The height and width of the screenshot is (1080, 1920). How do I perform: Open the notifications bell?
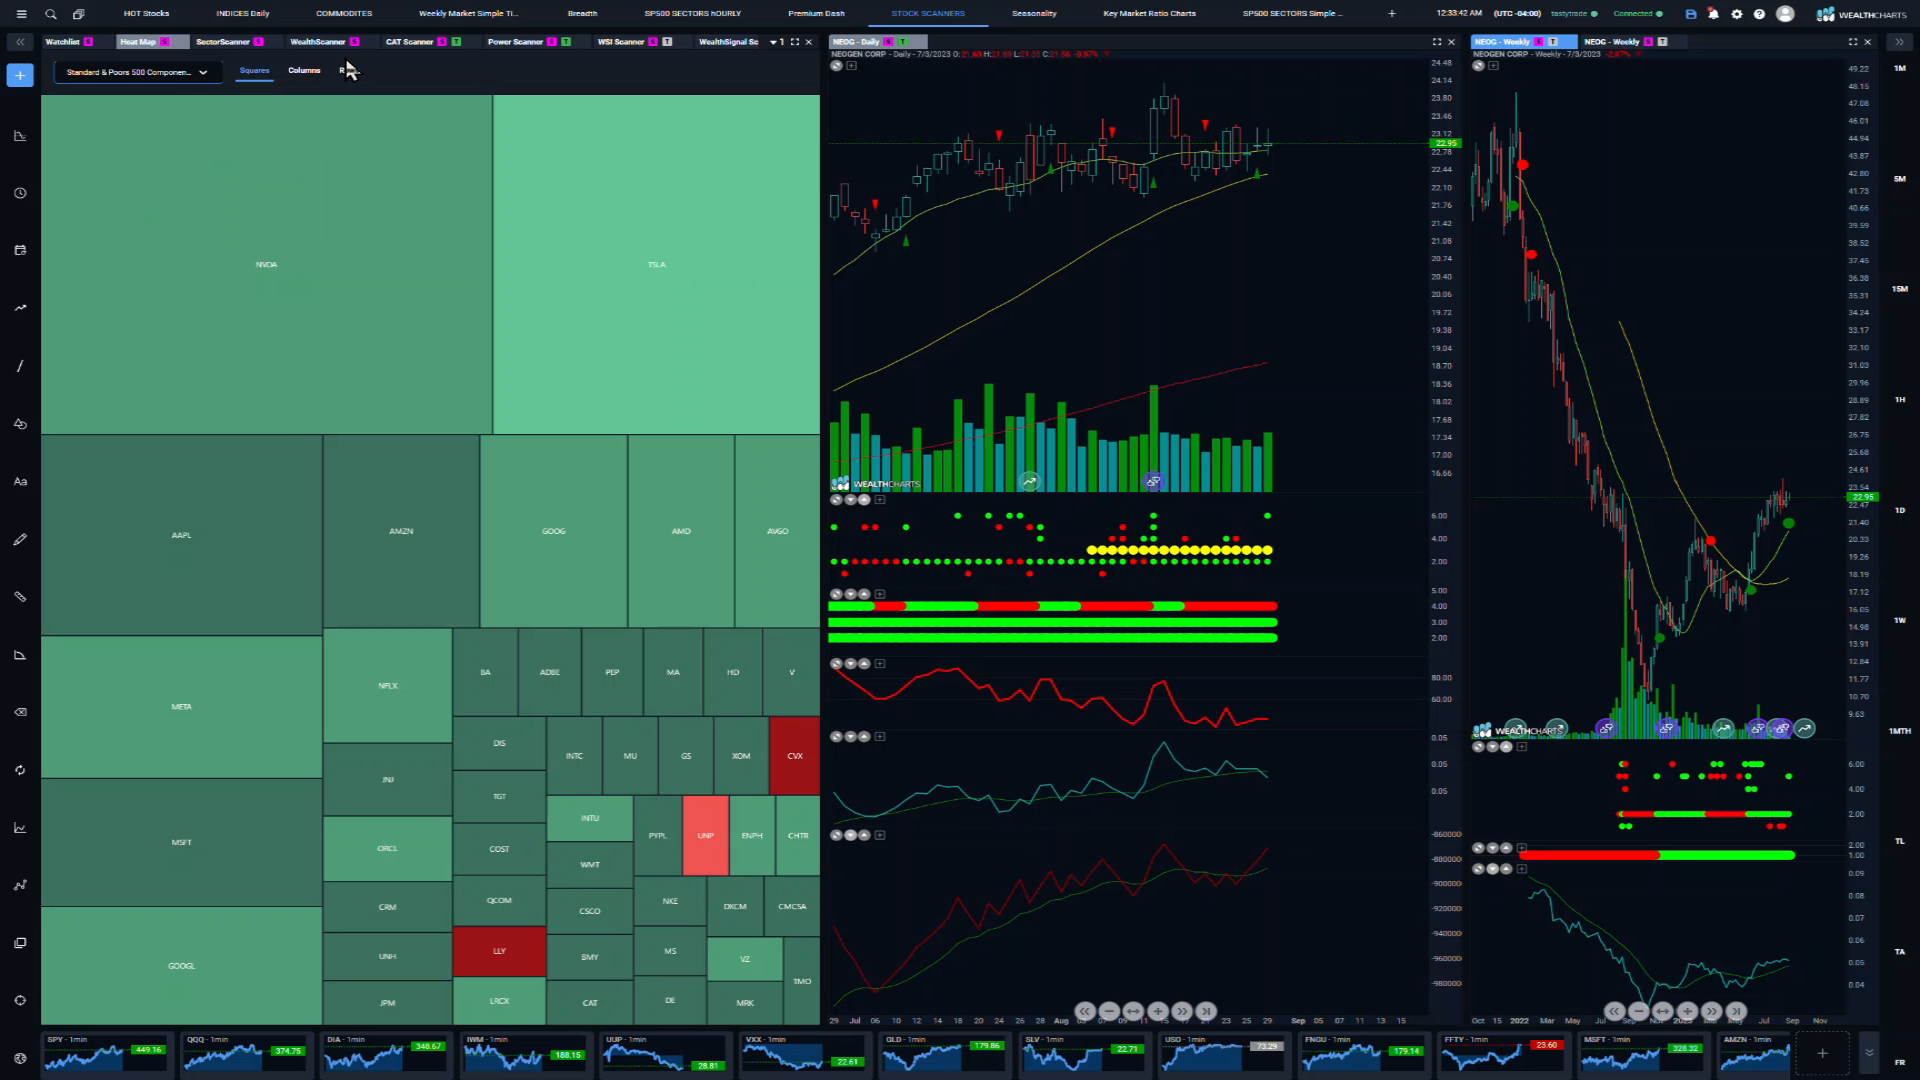point(1714,14)
